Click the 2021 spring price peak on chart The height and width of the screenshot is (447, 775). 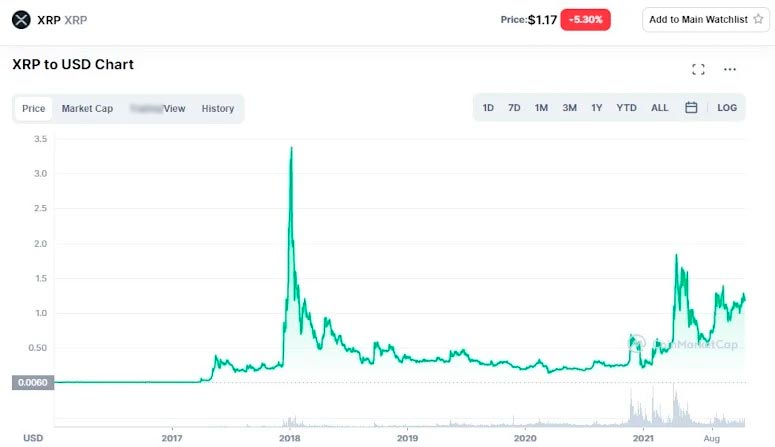[x=676, y=255]
